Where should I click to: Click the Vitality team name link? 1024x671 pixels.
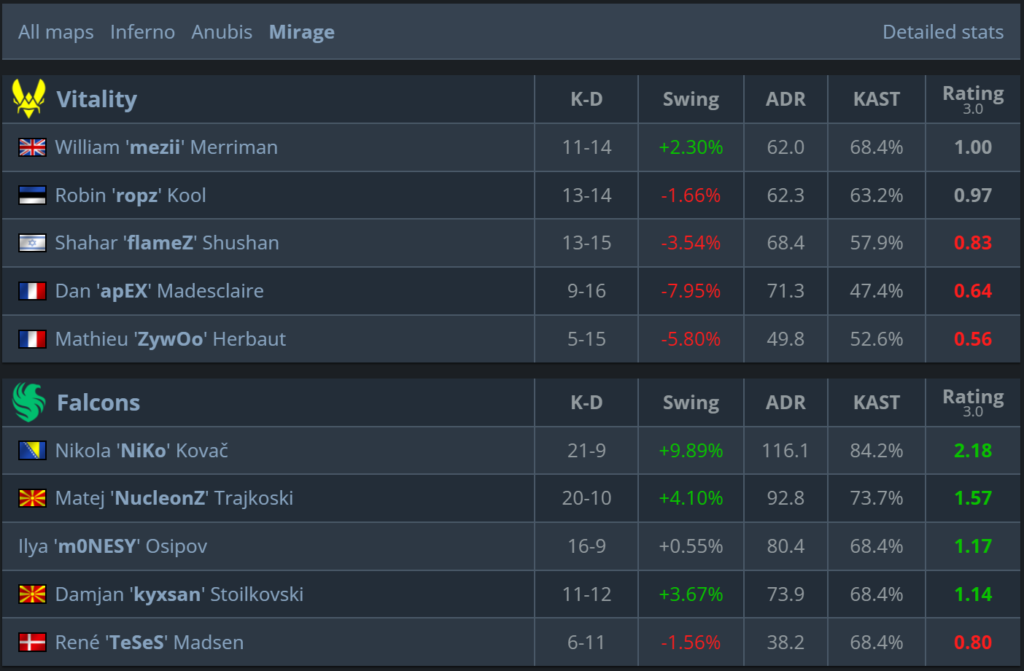tap(96, 99)
